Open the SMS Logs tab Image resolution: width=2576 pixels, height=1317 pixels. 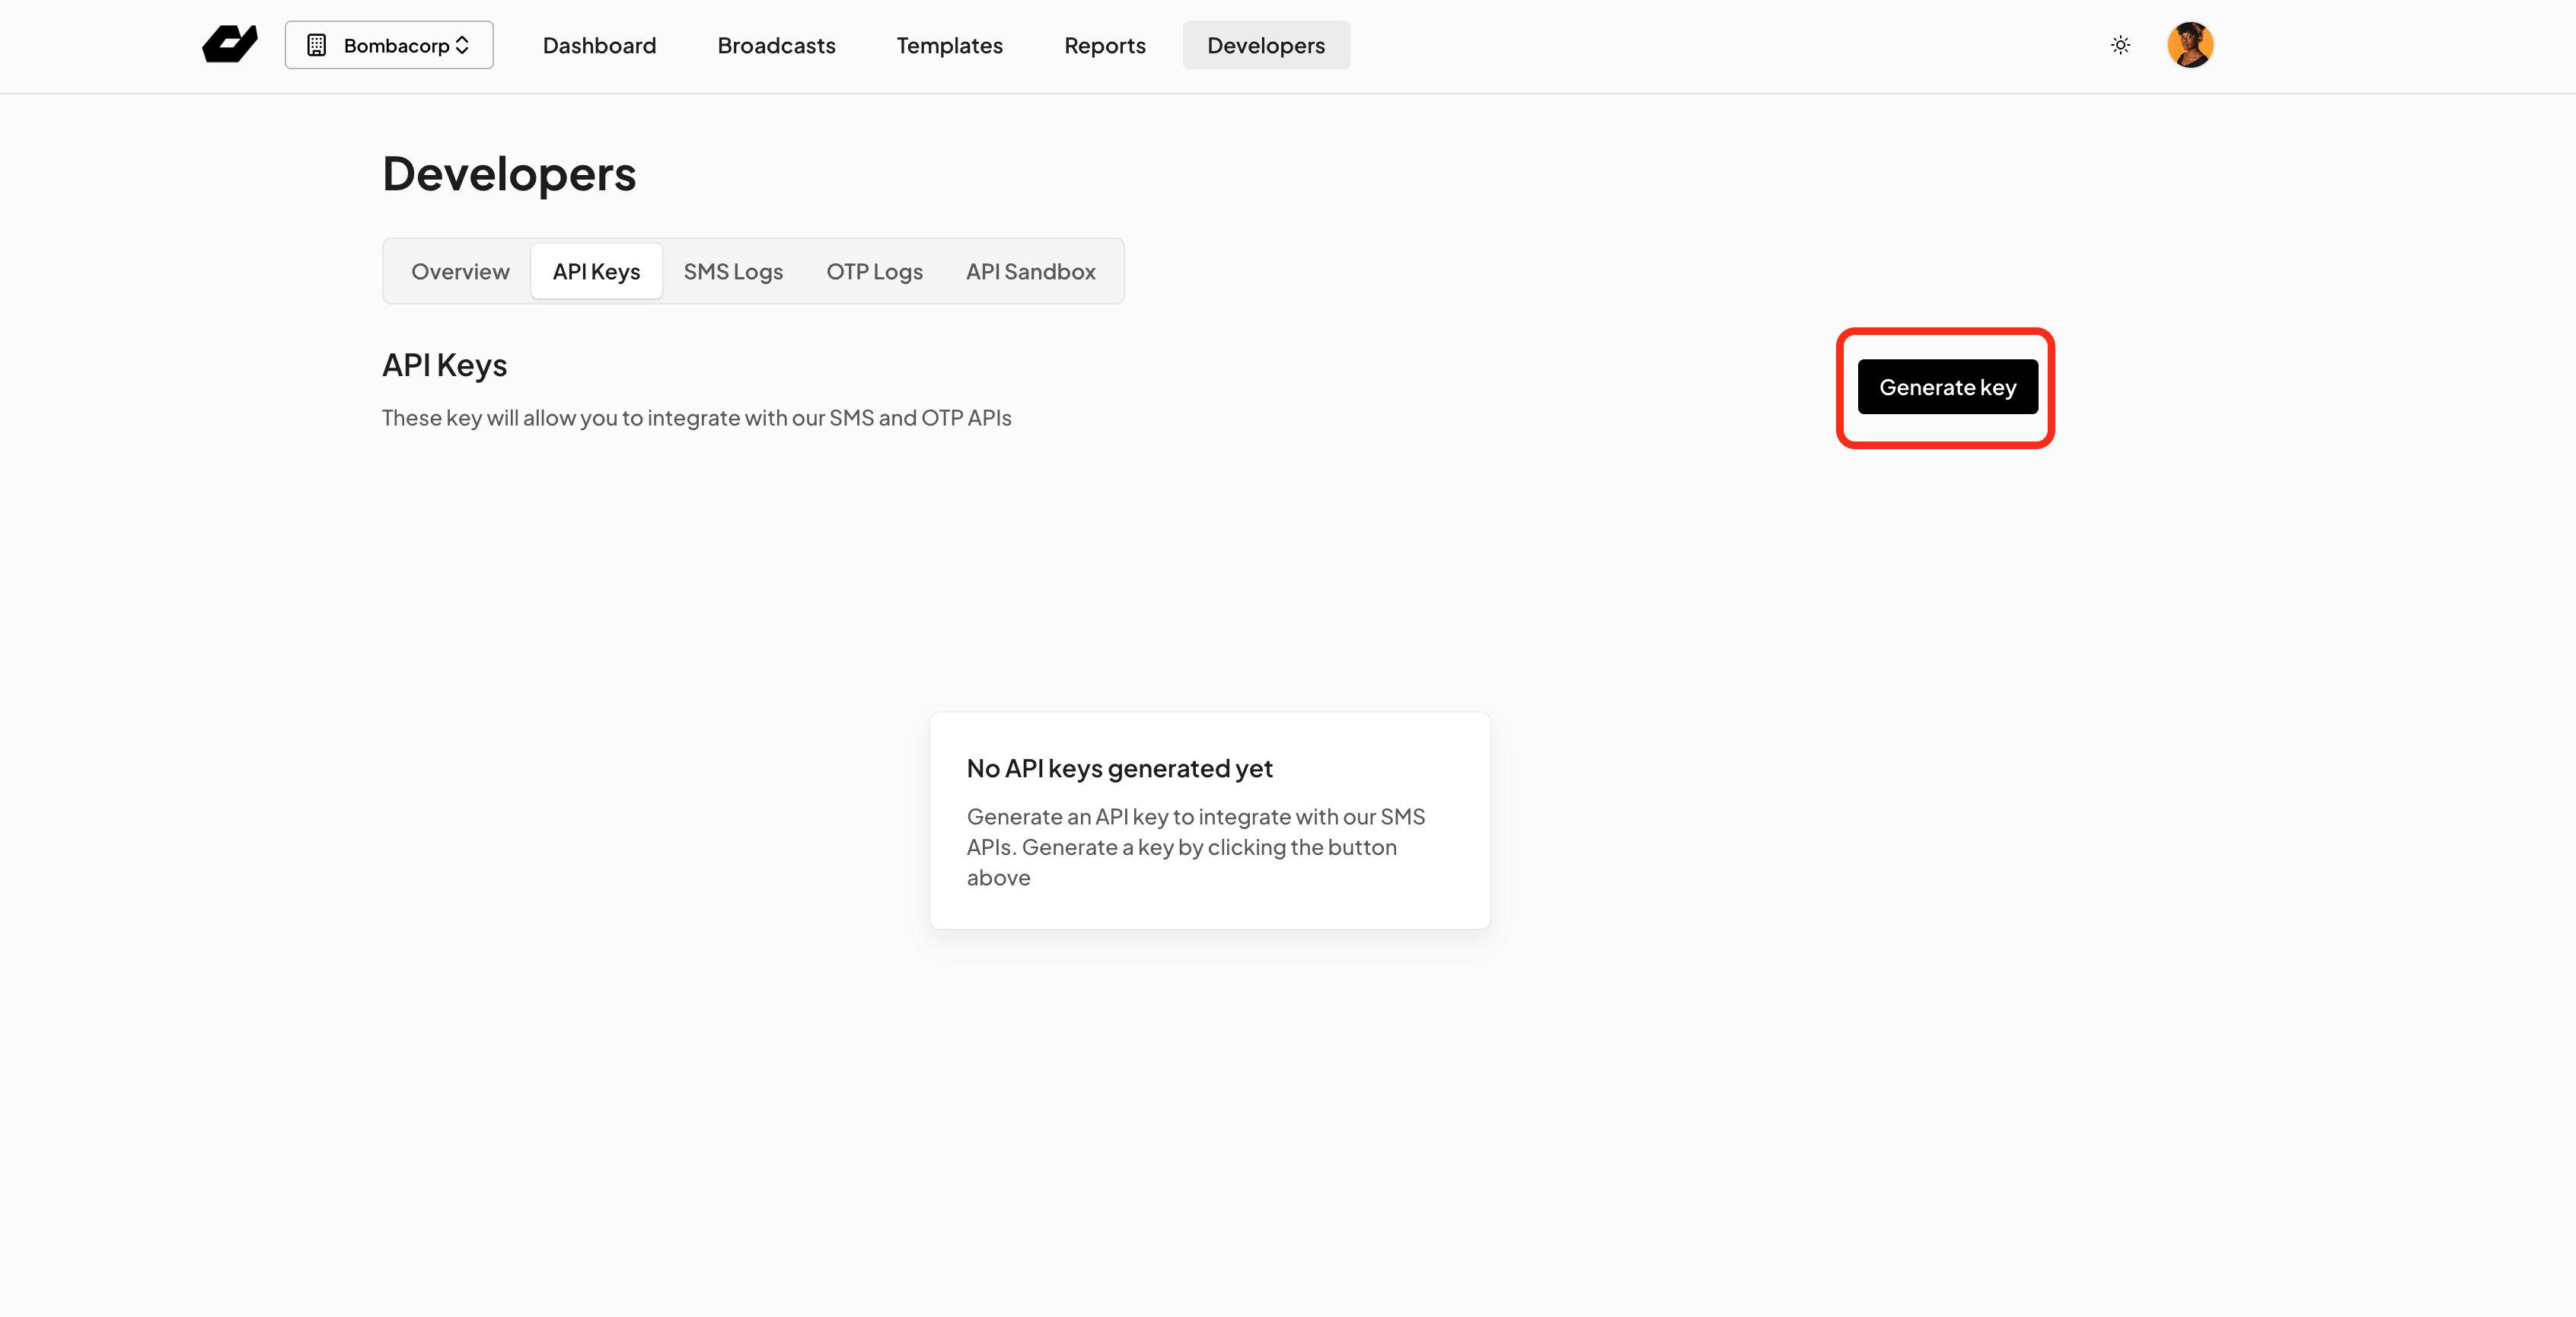pos(733,271)
